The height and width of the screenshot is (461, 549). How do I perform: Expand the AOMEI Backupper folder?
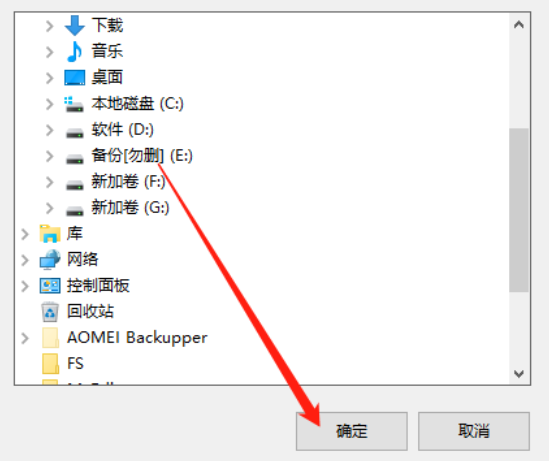pos(25,338)
